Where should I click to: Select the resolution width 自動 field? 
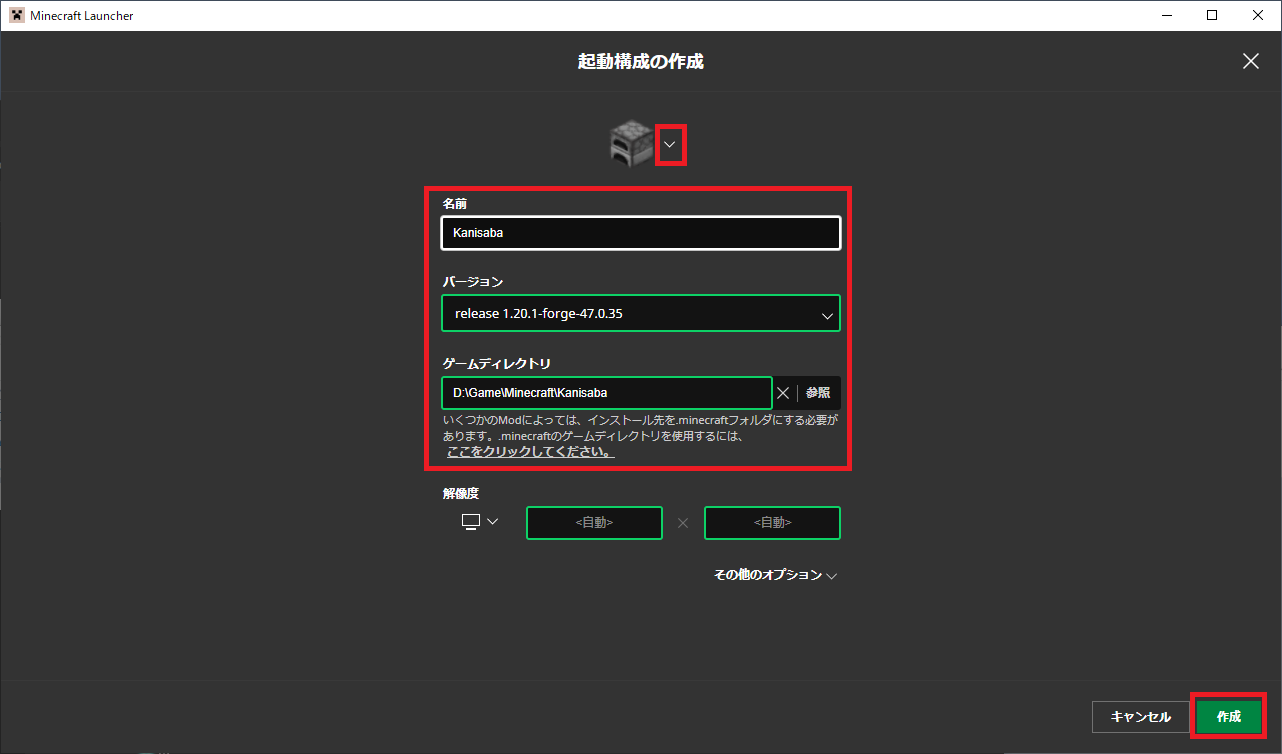[x=594, y=523]
